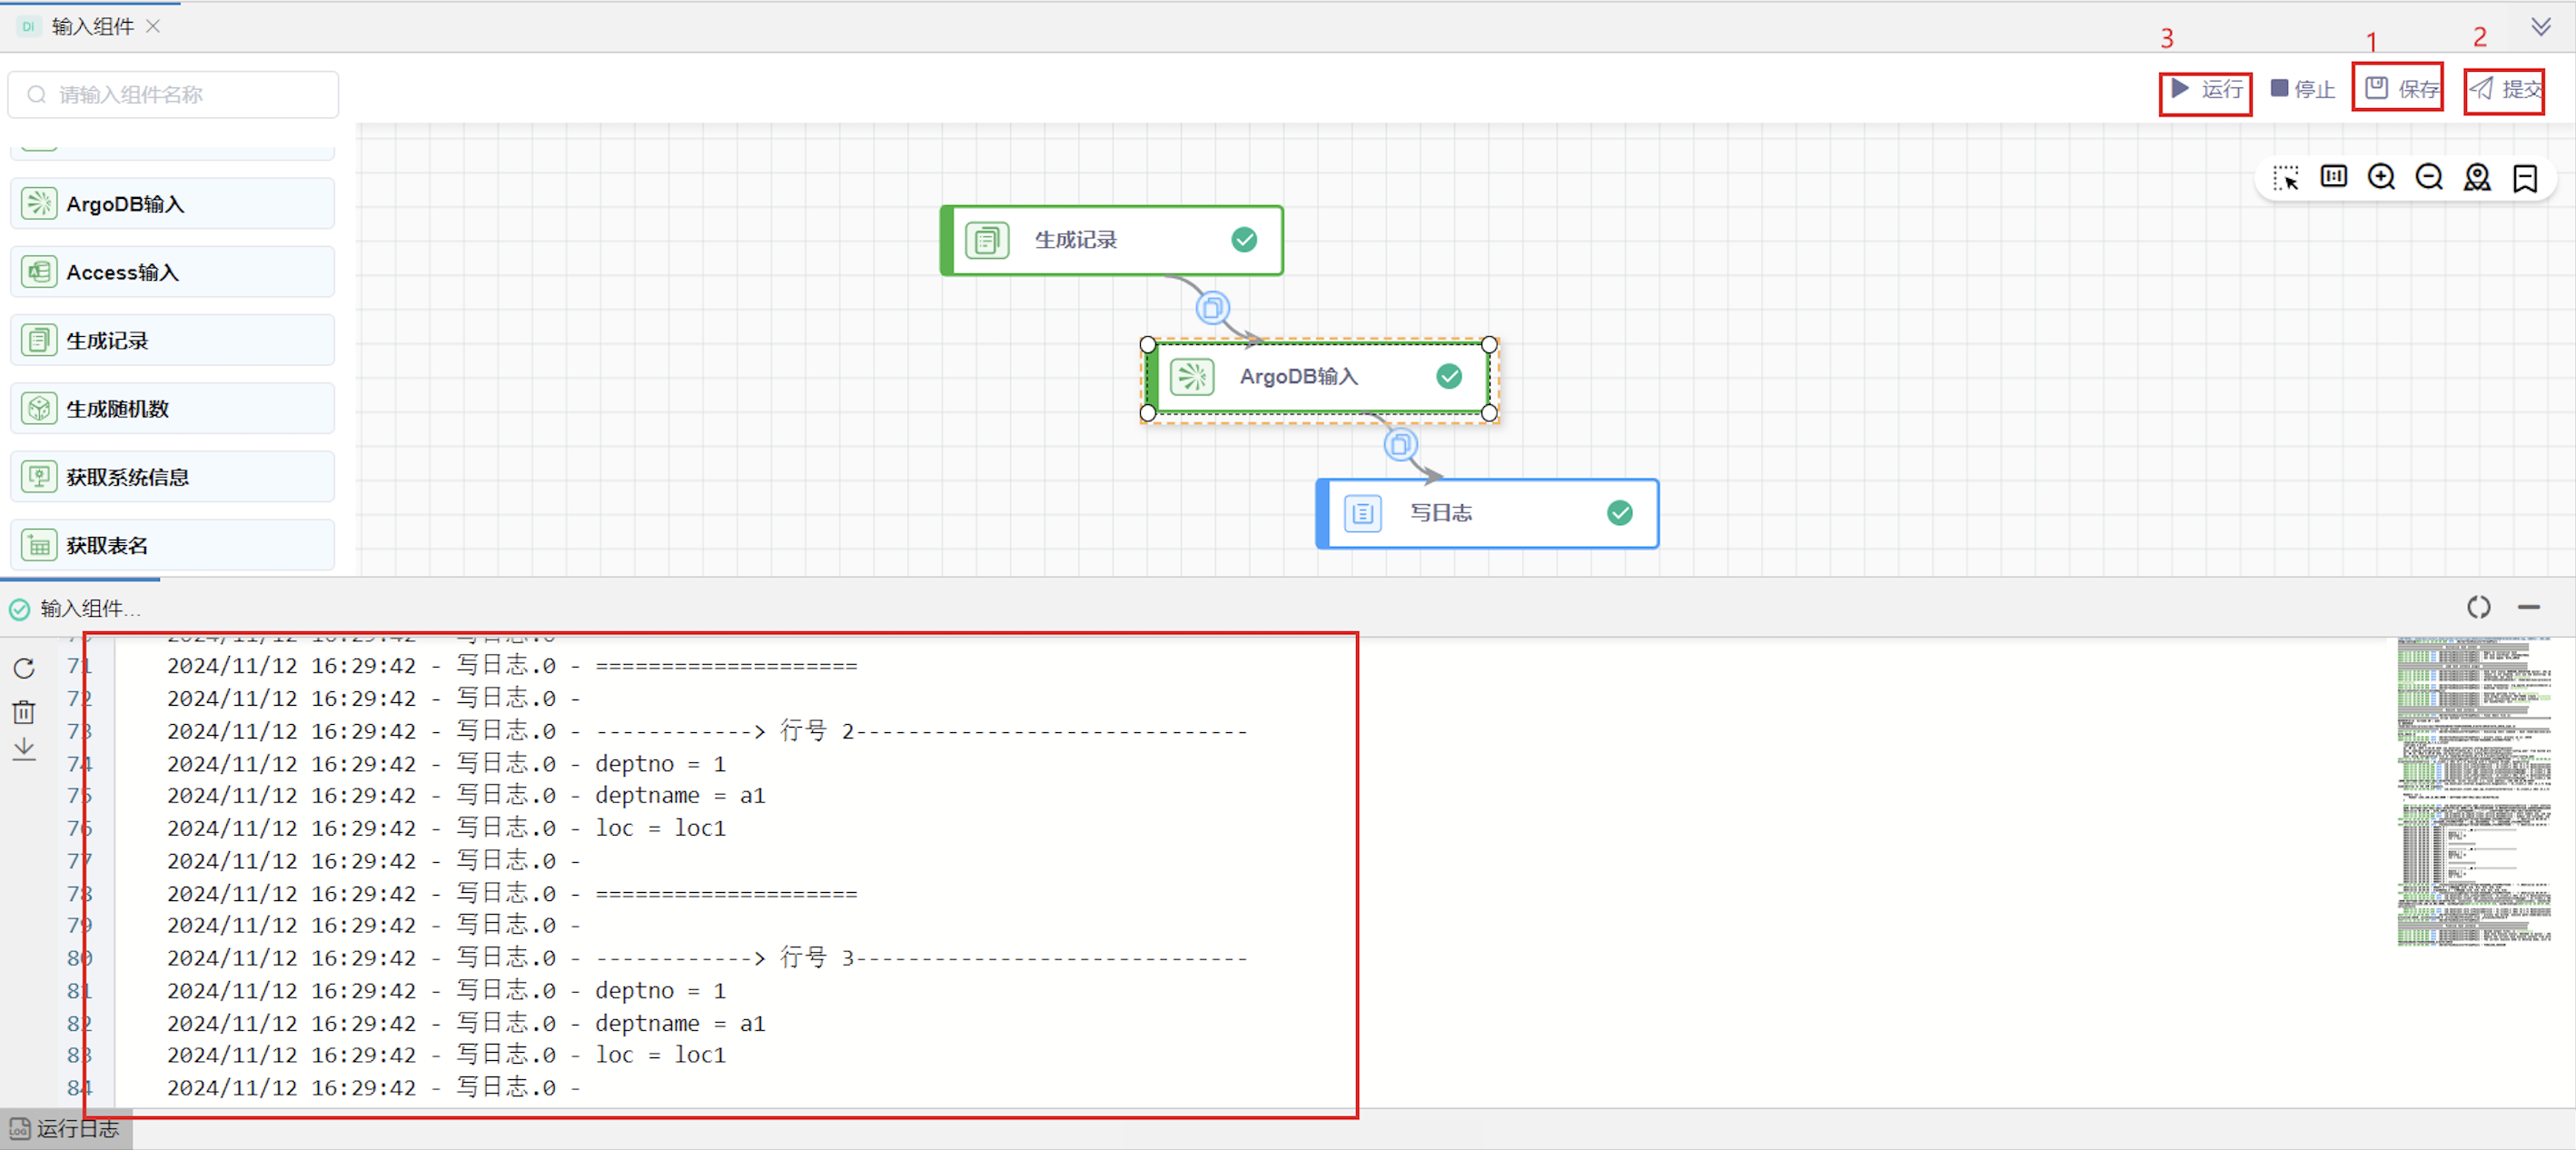The width and height of the screenshot is (2576, 1150).
Task: Click the locate/center canvas icon
Action: pos(2477,178)
